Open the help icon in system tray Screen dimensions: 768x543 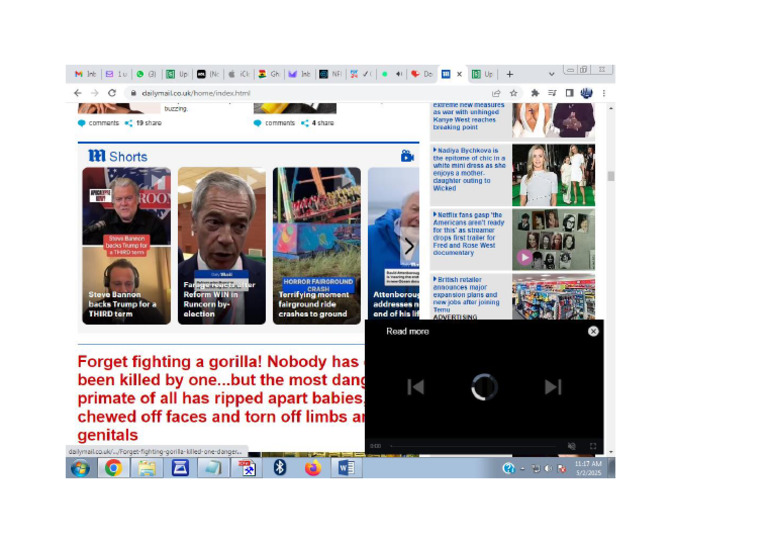click(508, 469)
